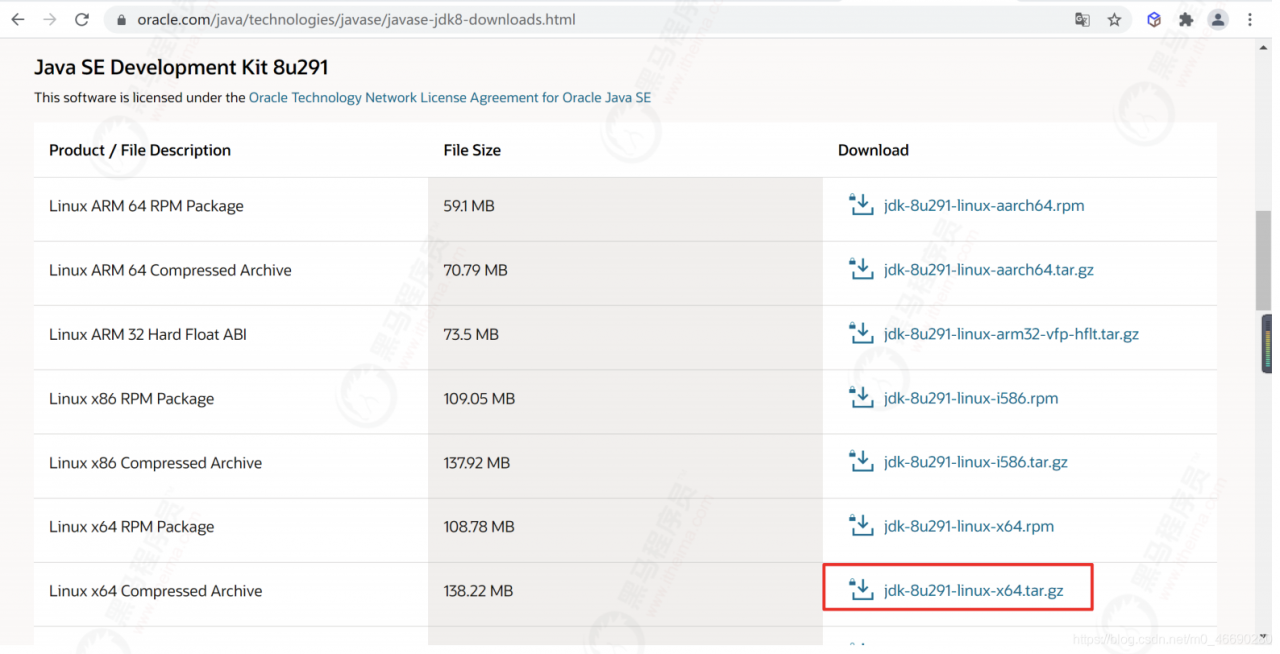1280x654 pixels.
Task: Click download icon for arm32-vfp-hflt.tar.gz
Action: pos(861,333)
